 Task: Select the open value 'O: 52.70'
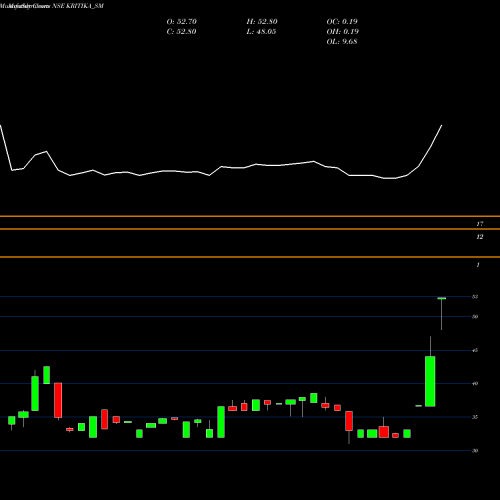[x=182, y=22]
